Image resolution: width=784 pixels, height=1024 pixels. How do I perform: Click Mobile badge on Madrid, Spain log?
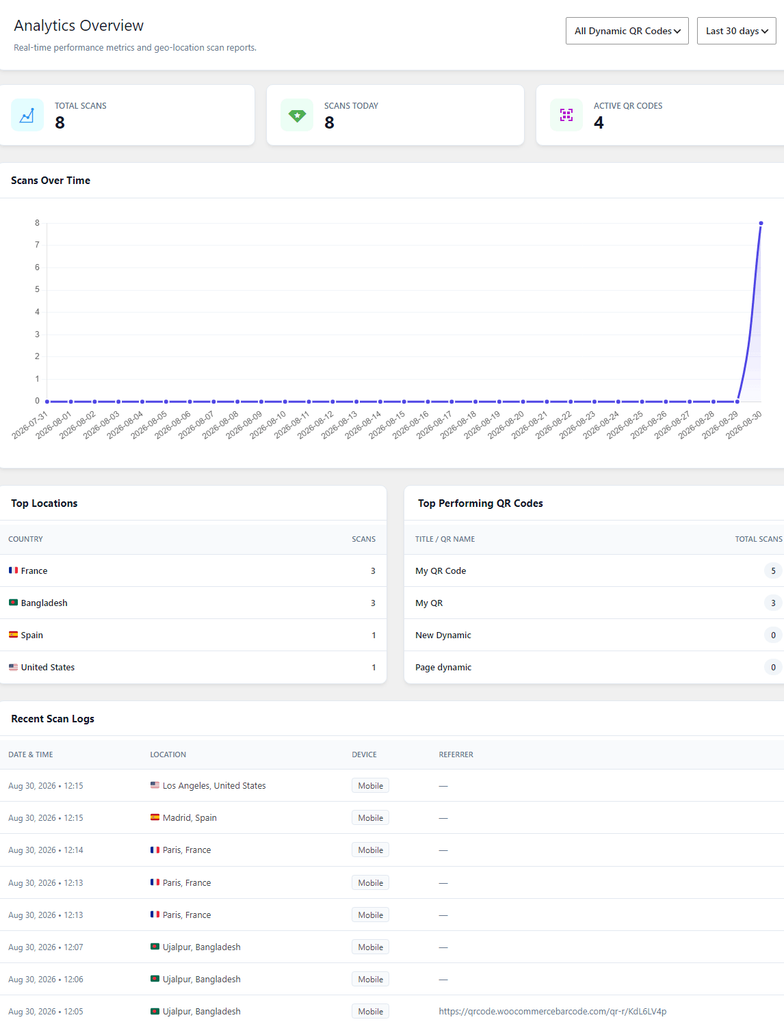370,818
